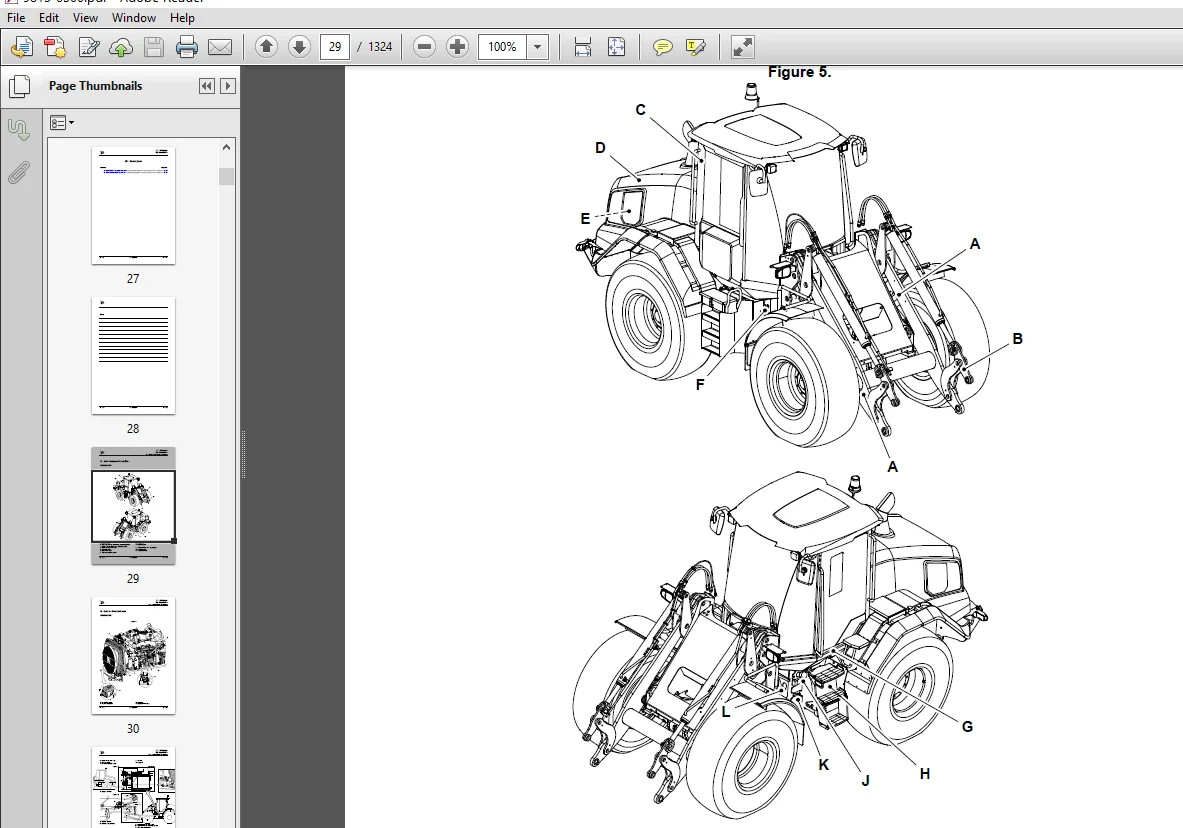Select the Highlight text tool
This screenshot has height=828, width=1183.
pos(696,47)
